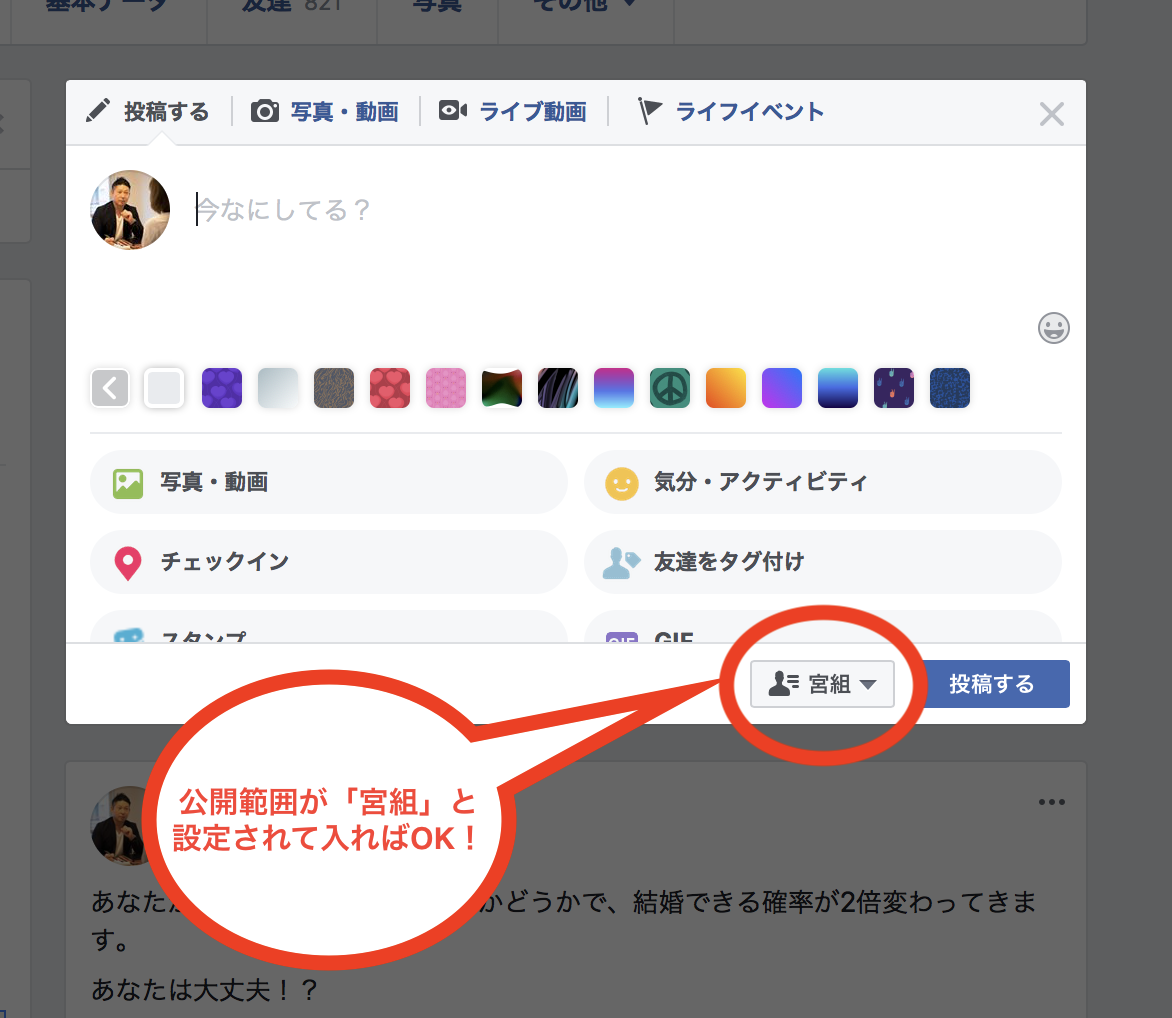
Task: Click post text あなたは大丈夫！？
Action: (x=205, y=990)
